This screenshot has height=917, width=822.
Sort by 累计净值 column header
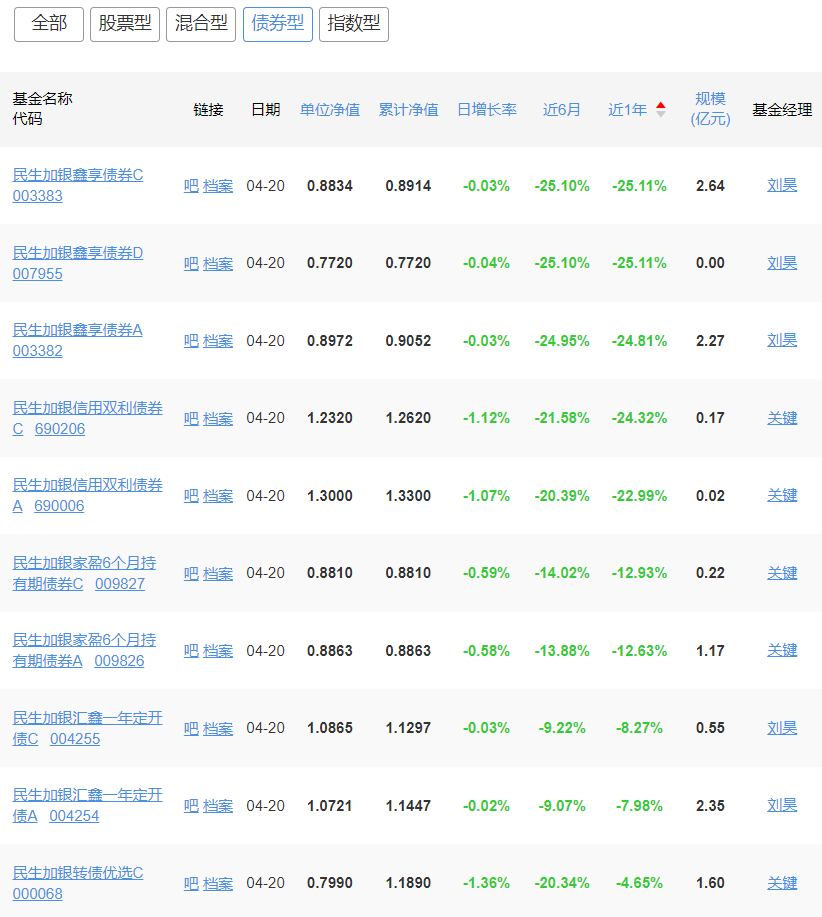pos(408,109)
